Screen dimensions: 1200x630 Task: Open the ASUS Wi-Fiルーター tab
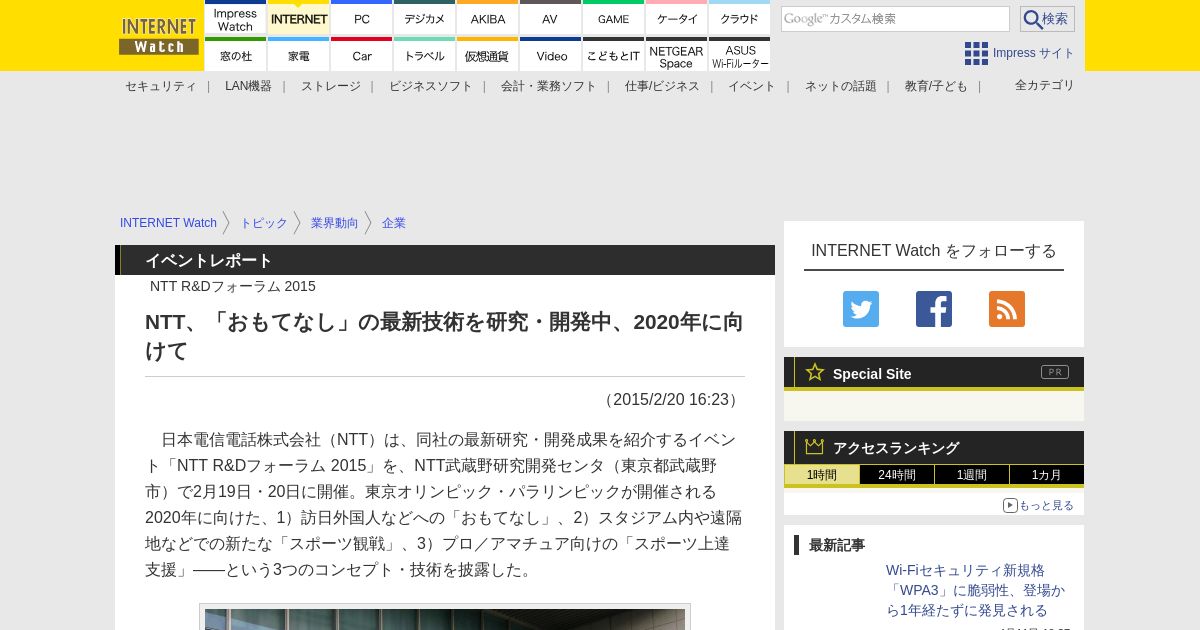(740, 55)
